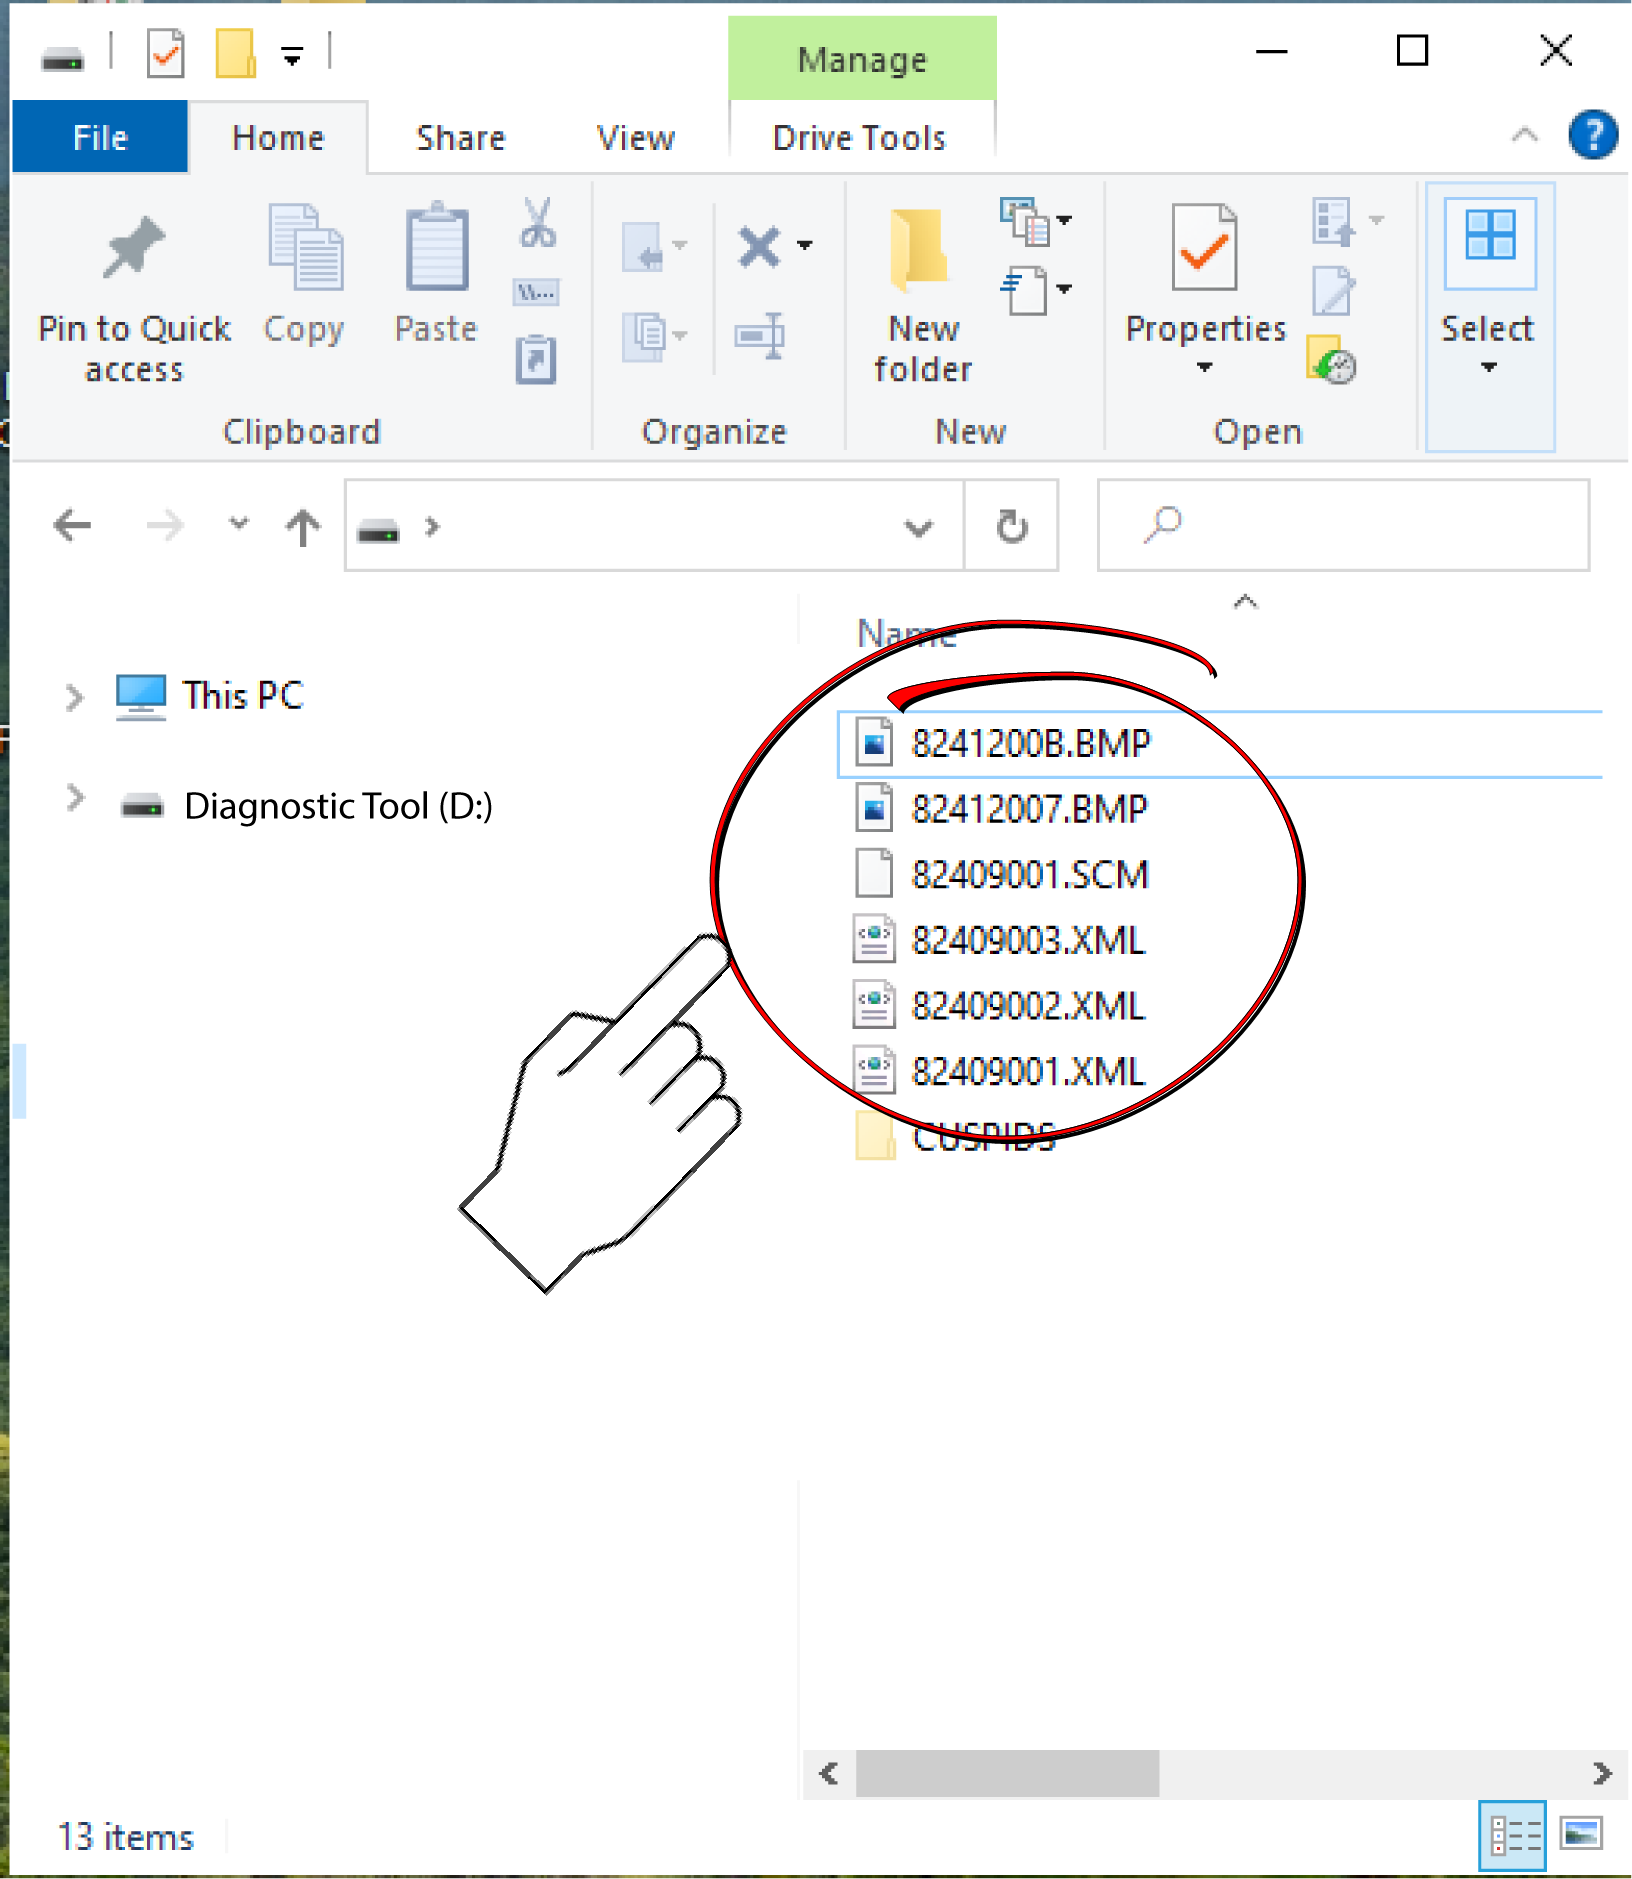Refresh the current folder view
This screenshot has width=1632, height=1879.
1011,526
